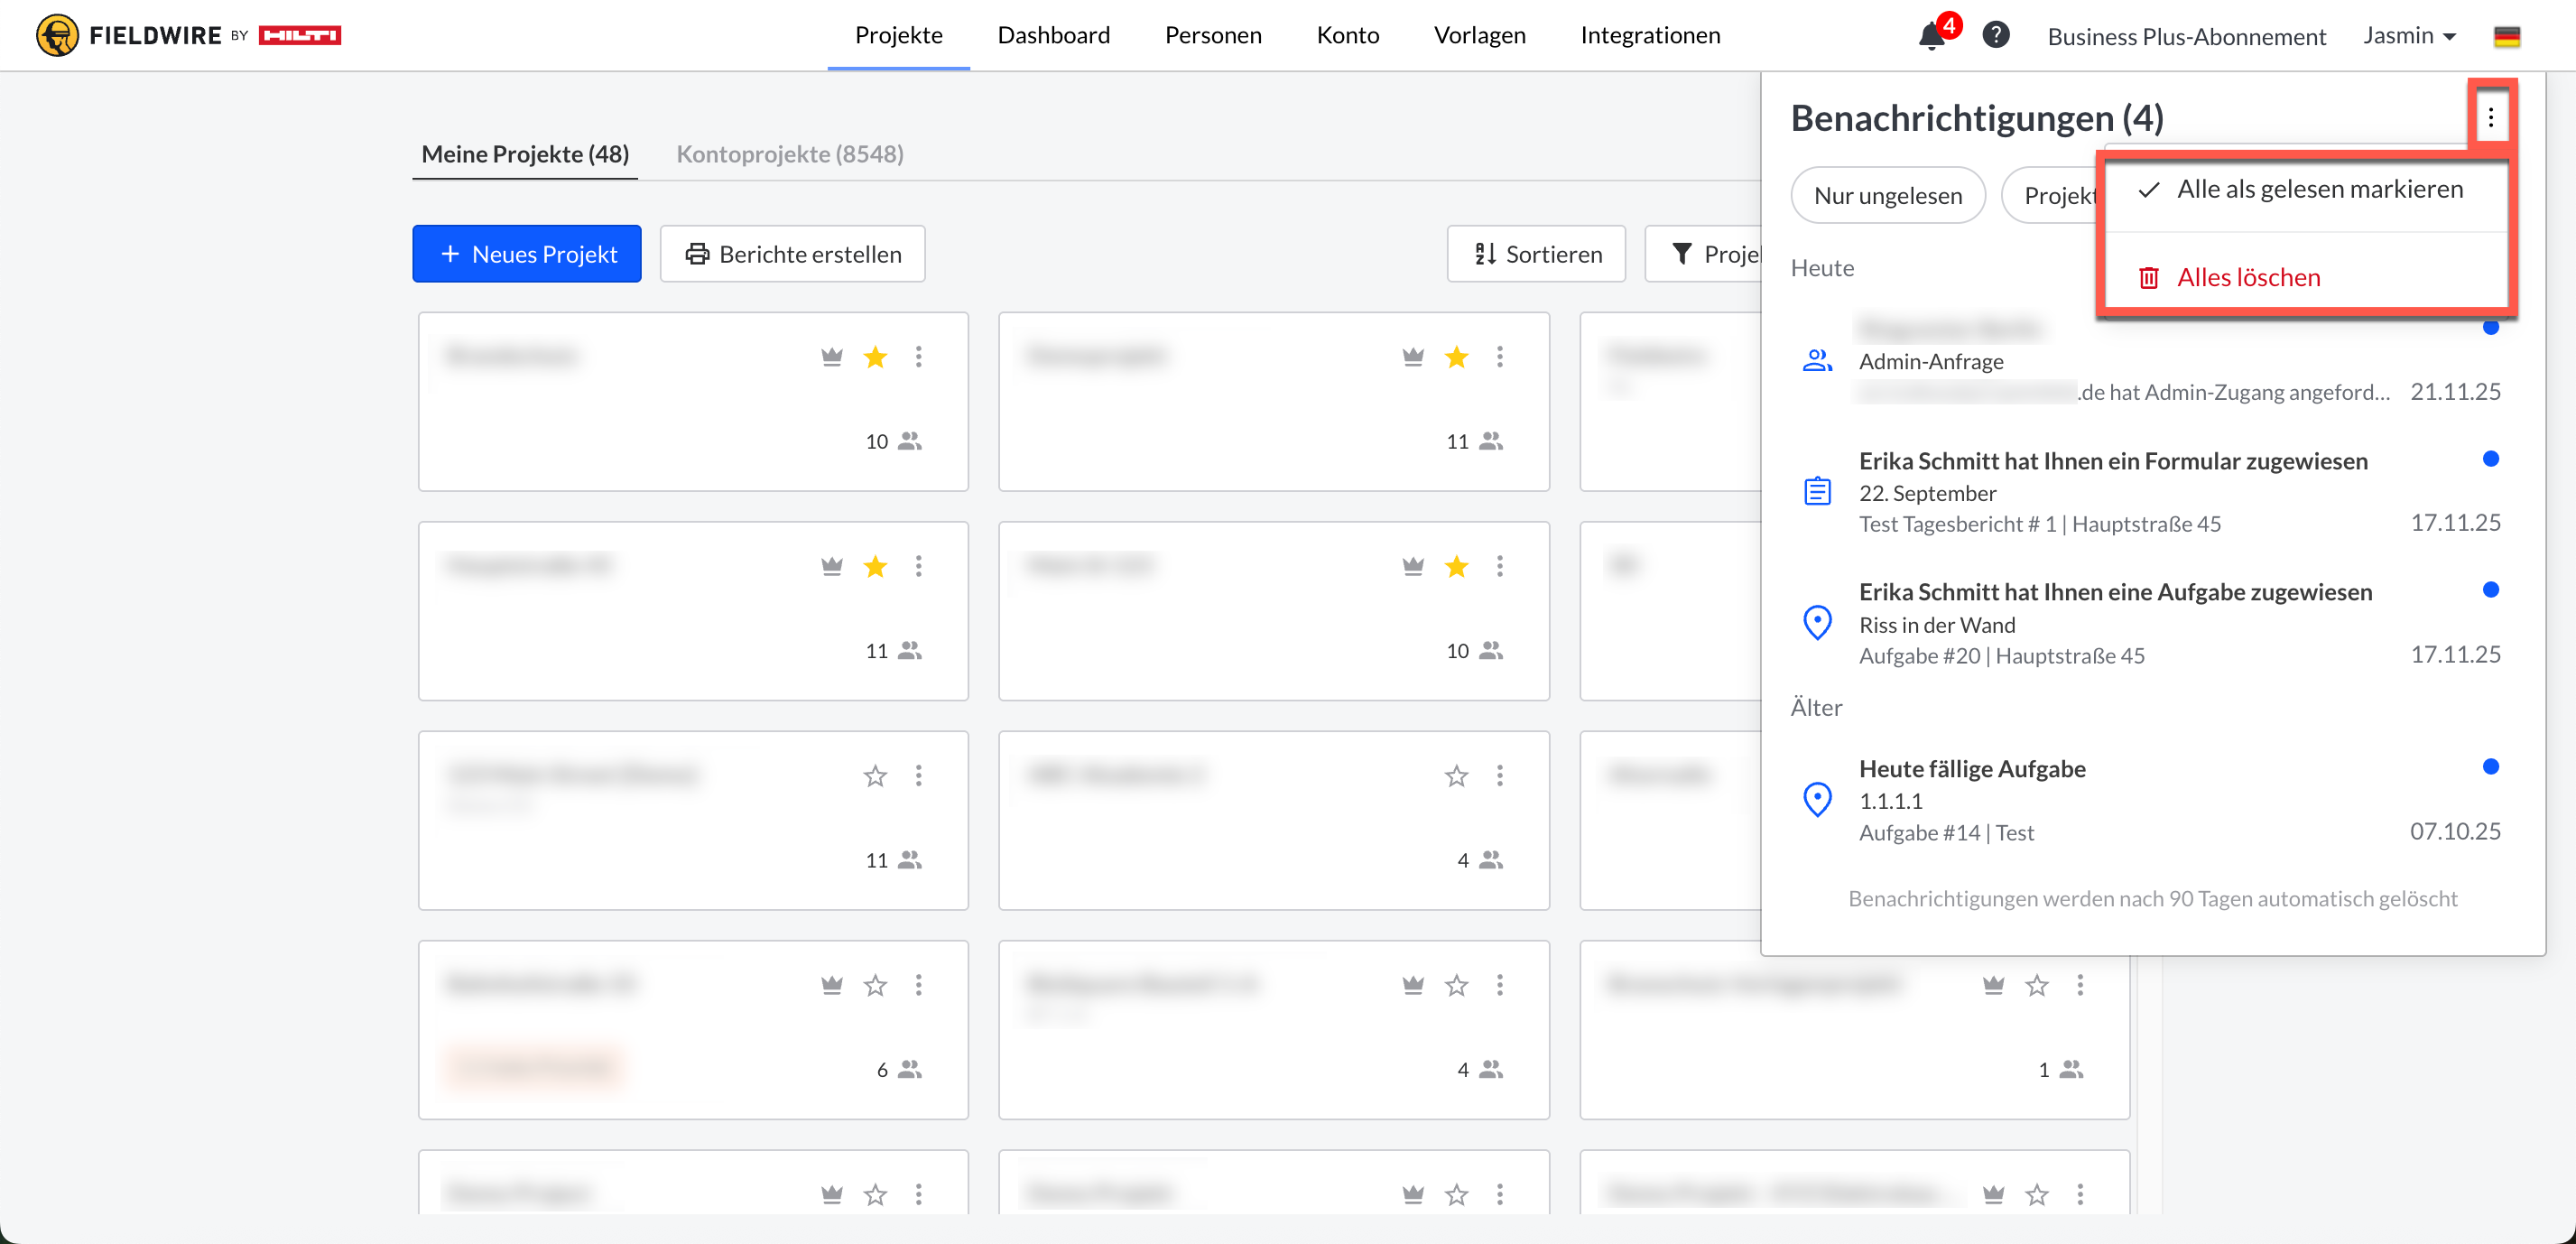Switch to the Kontoprojekte (8548) tab

click(x=789, y=154)
